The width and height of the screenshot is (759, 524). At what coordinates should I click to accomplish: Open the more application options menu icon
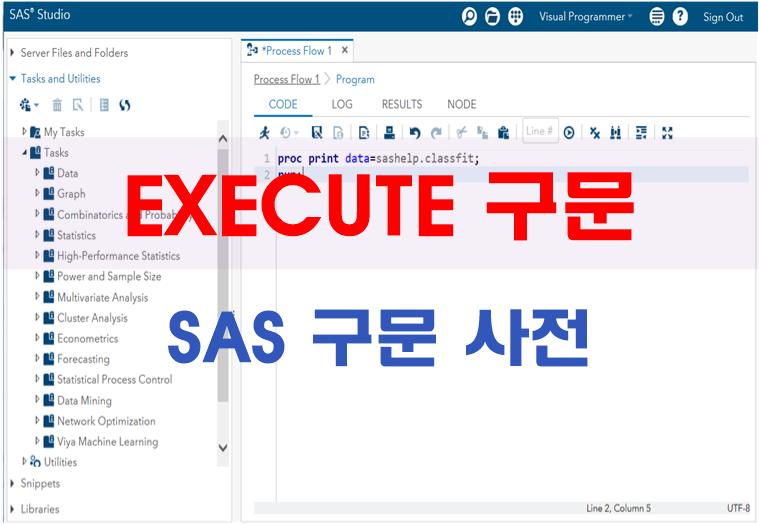(656, 17)
